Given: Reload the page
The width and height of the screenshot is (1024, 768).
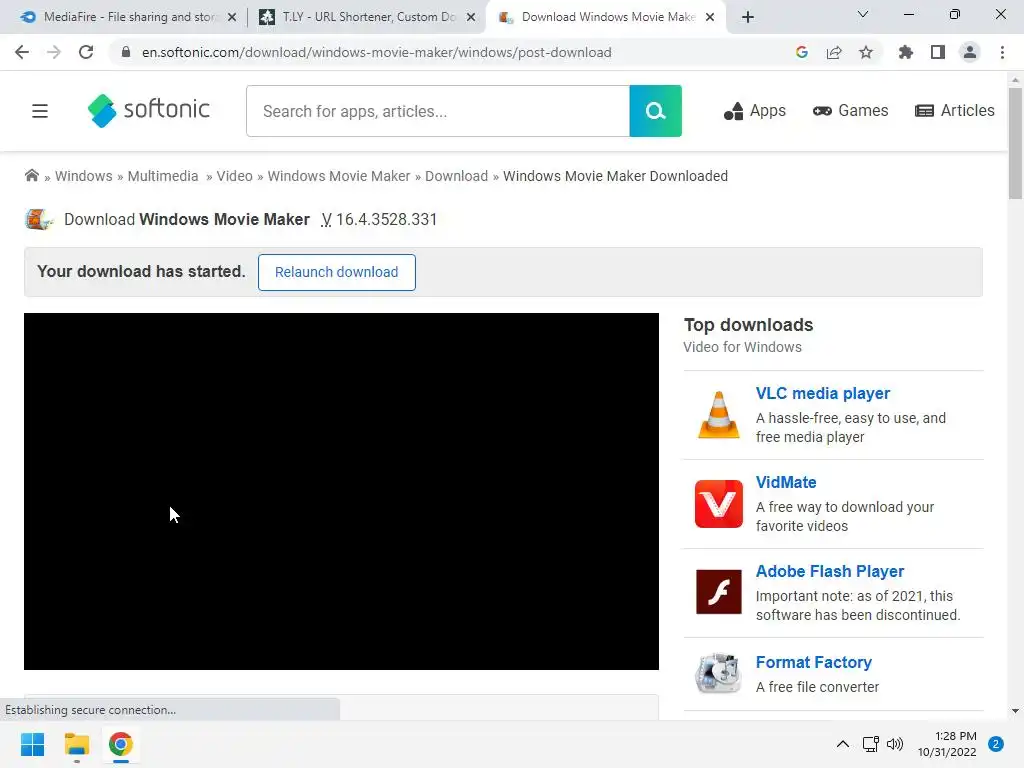Looking at the screenshot, I should point(86,52).
